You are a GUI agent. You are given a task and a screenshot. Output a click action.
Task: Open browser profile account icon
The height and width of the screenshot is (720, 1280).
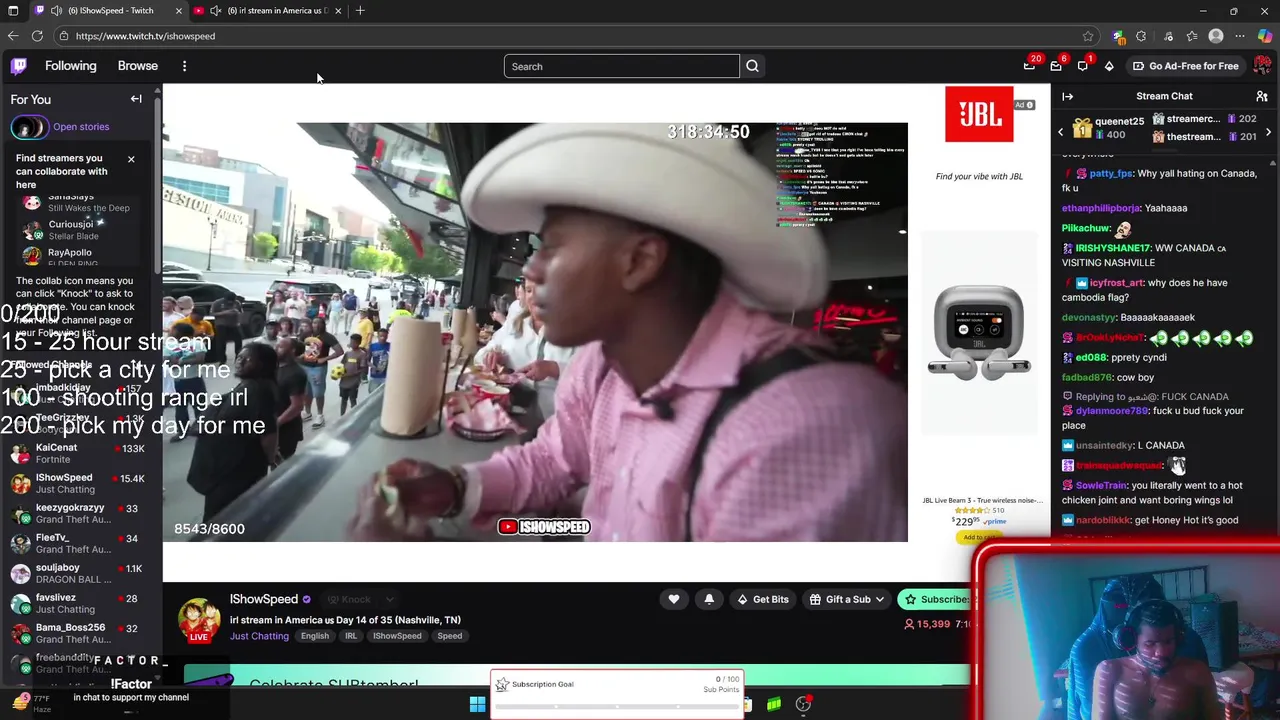pyautogui.click(x=1216, y=36)
